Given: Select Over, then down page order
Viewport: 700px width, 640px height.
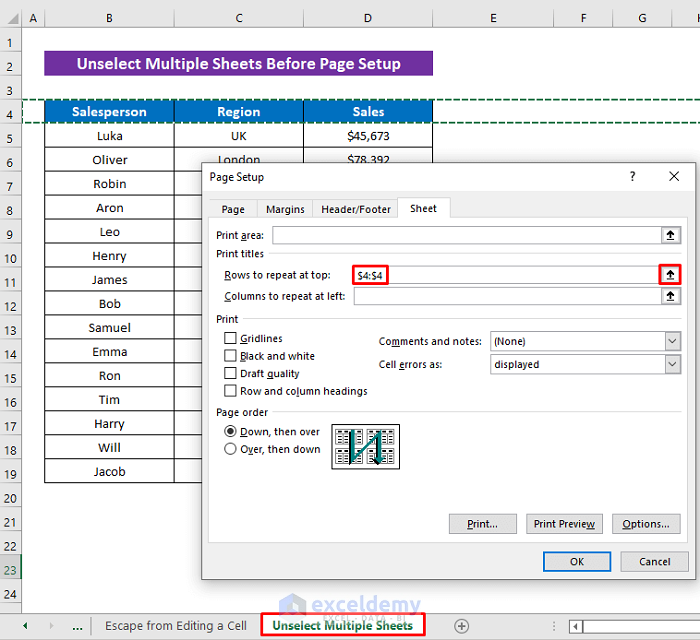Looking at the screenshot, I should [230, 449].
